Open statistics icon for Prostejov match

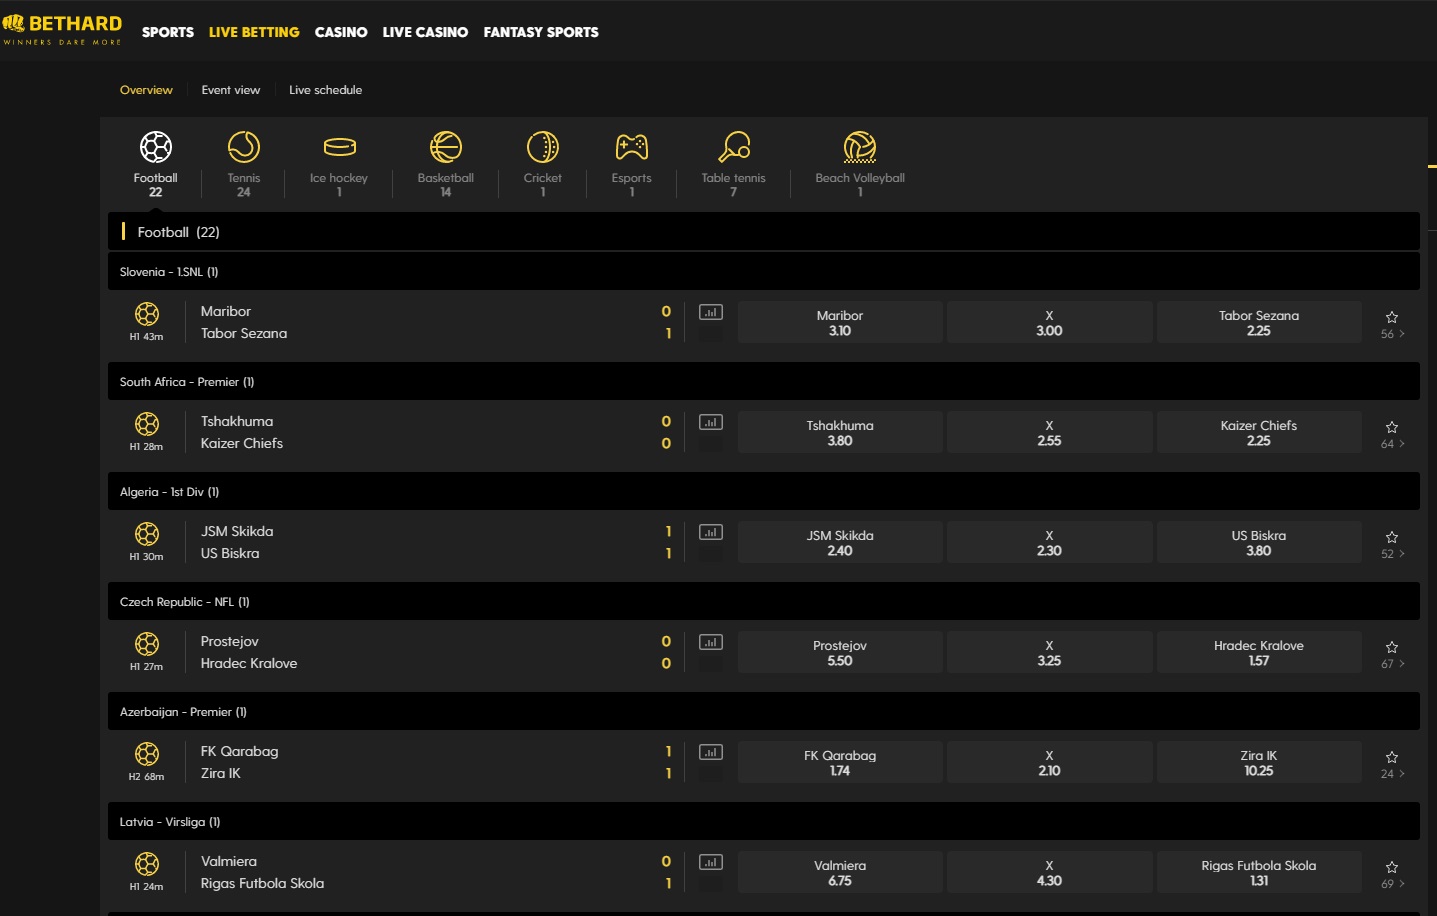click(x=711, y=642)
